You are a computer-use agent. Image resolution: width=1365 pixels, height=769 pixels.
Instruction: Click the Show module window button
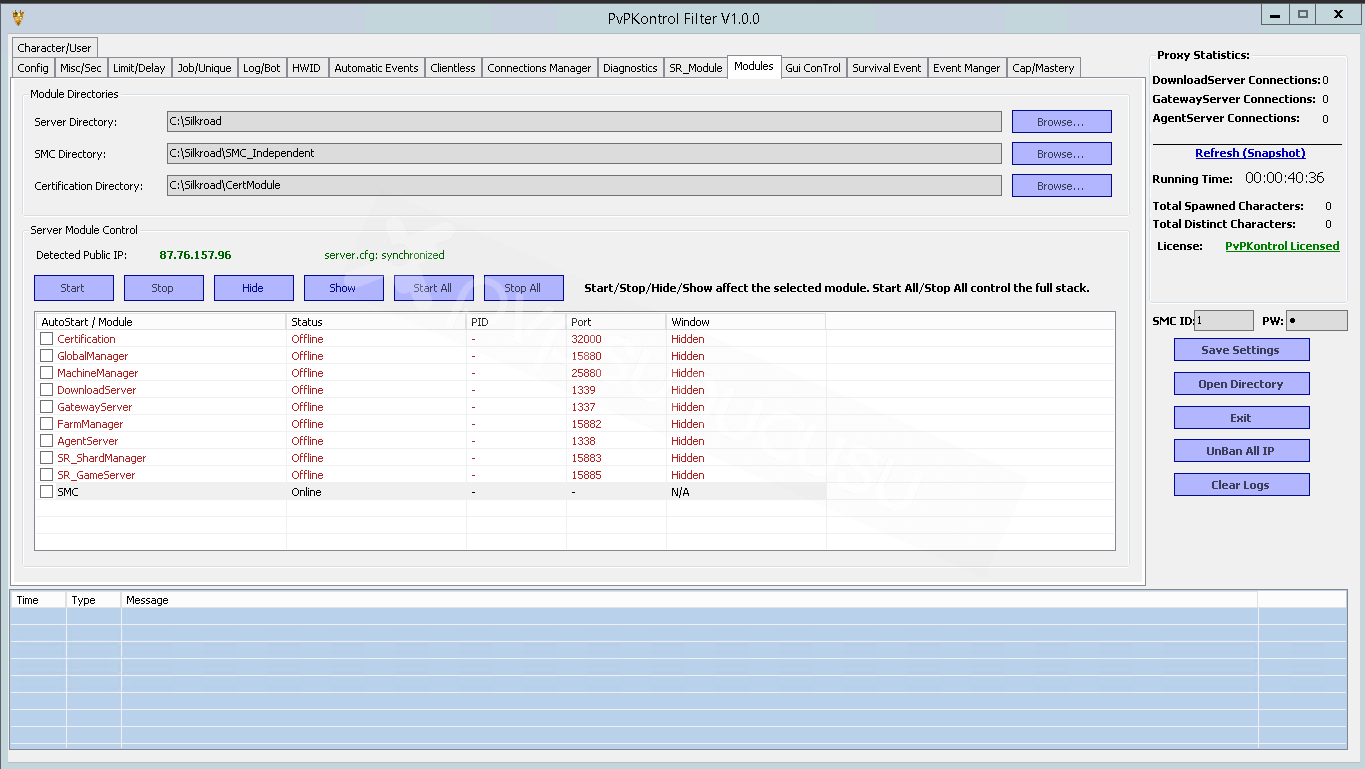click(x=343, y=288)
